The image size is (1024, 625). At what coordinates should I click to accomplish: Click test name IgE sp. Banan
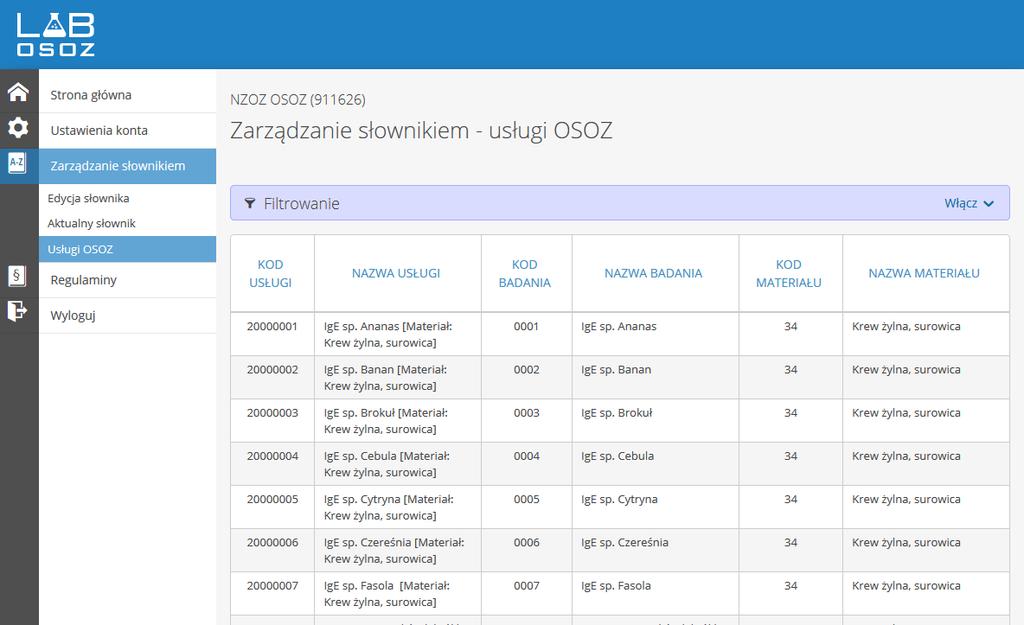[x=616, y=370]
